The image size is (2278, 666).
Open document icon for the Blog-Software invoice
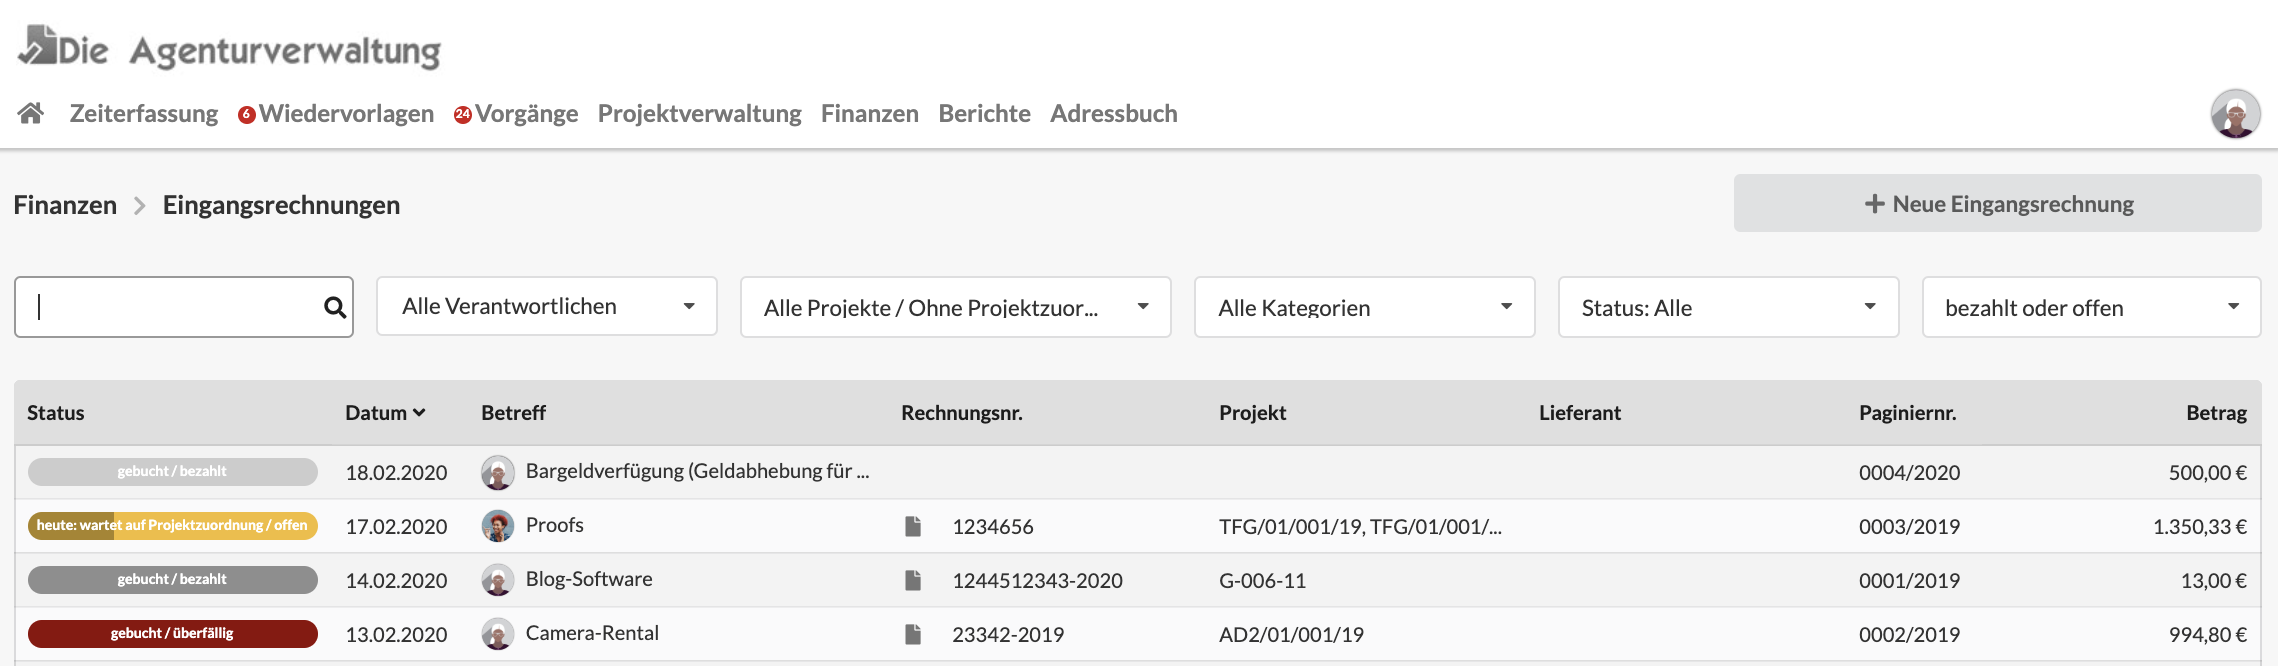click(913, 580)
